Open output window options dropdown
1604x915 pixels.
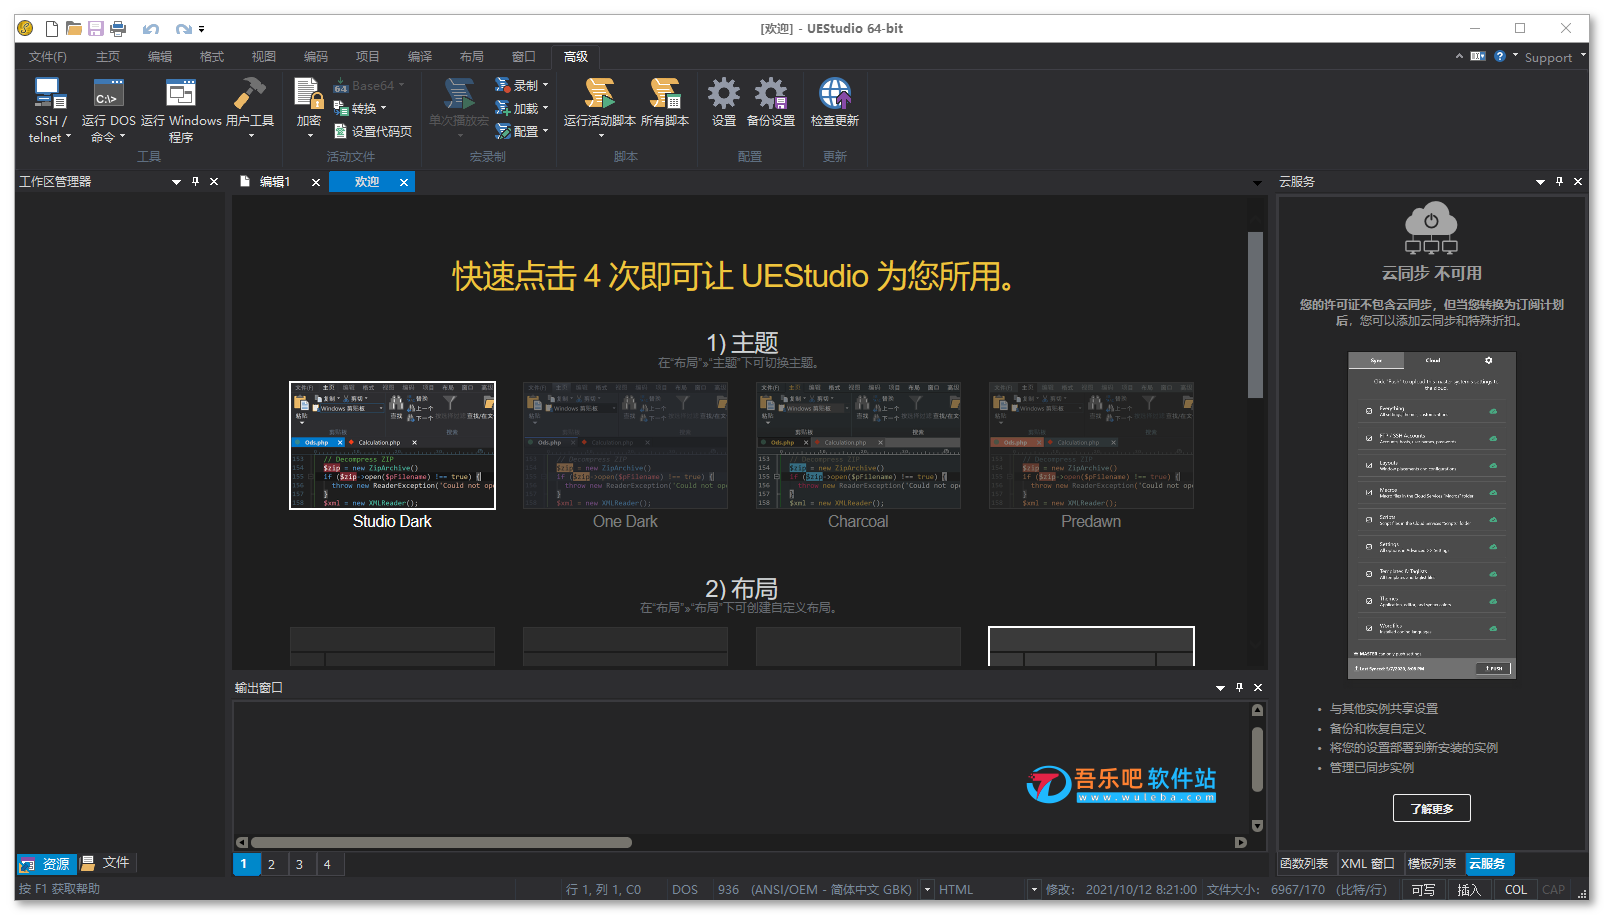pyautogui.click(x=1220, y=688)
